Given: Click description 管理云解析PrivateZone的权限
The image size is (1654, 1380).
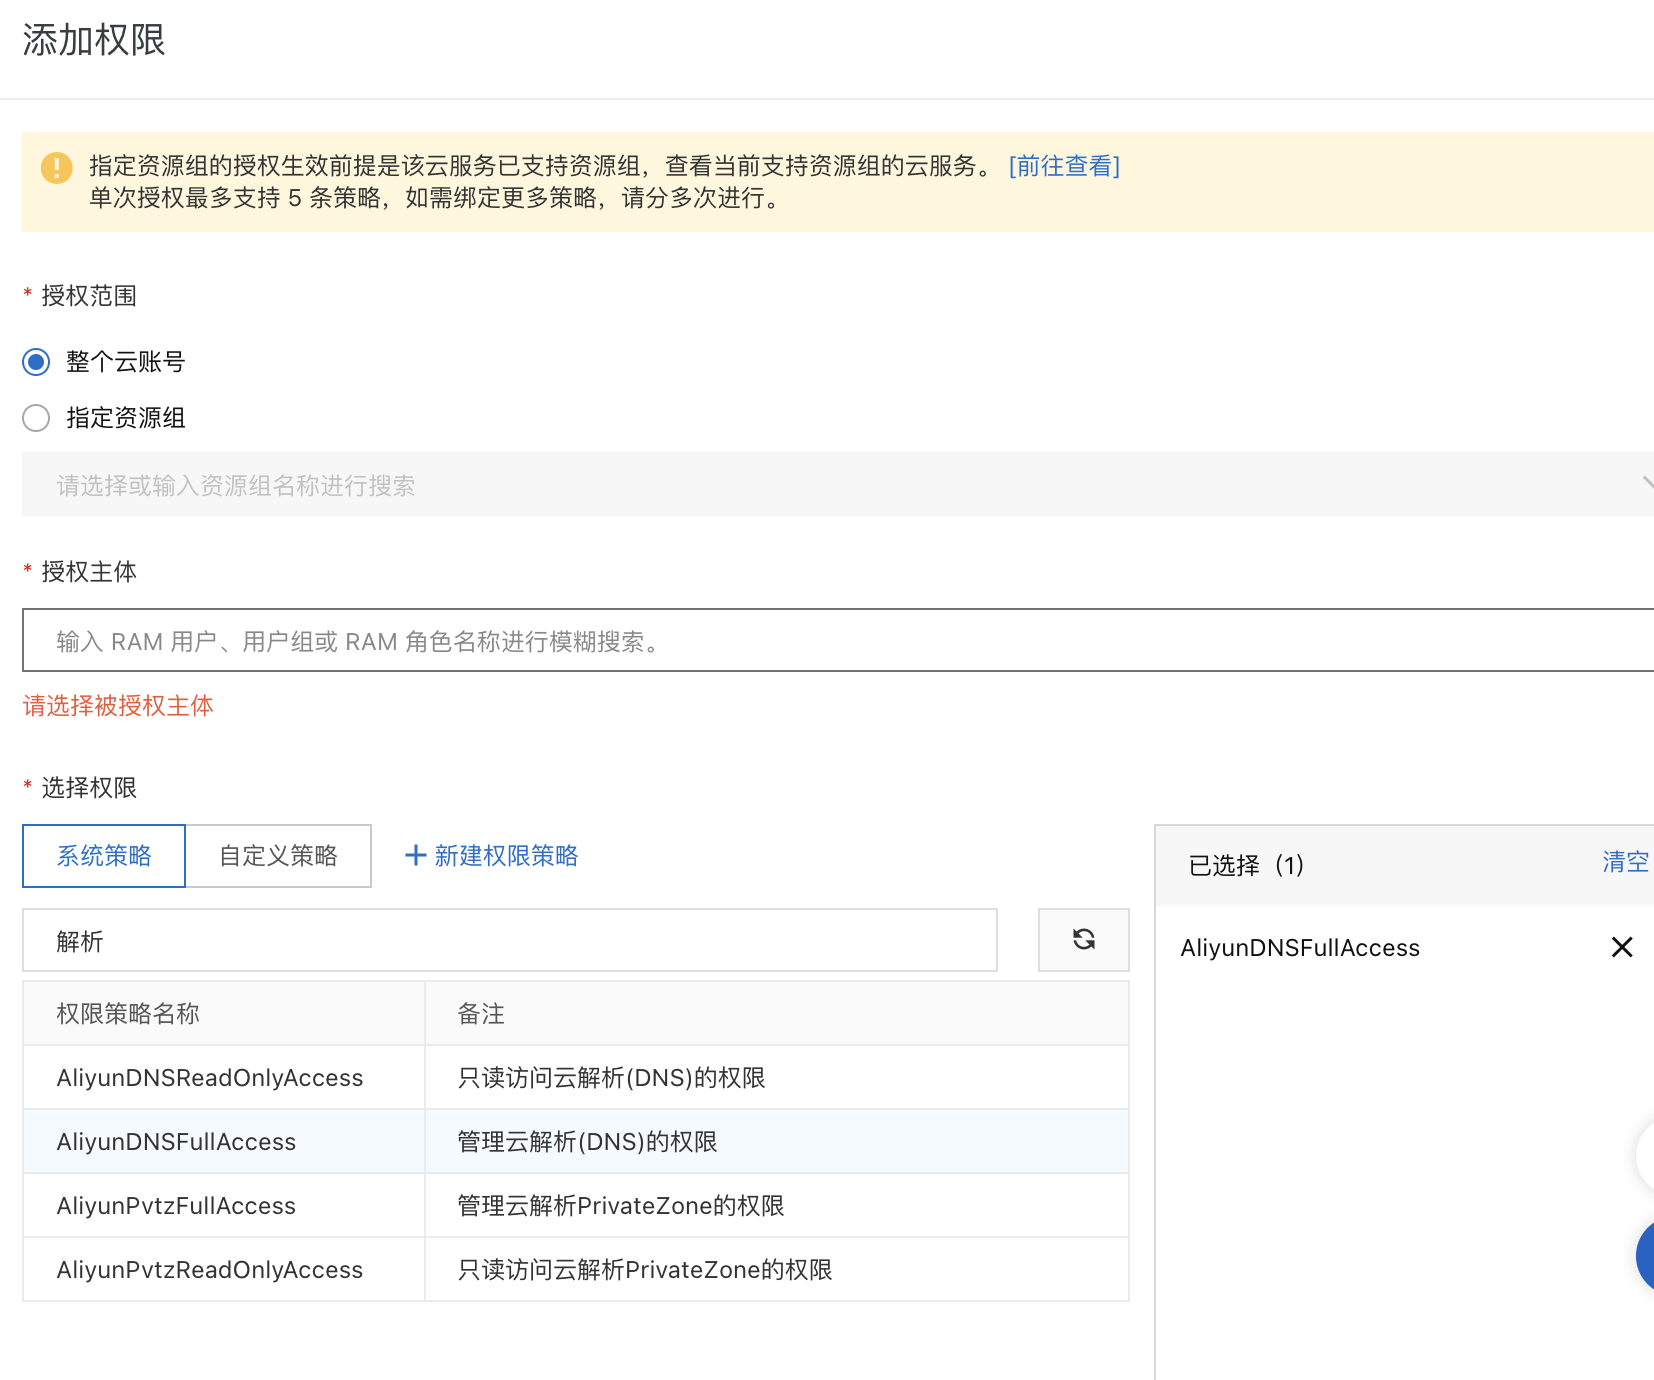Looking at the screenshot, I should coord(621,1206).
